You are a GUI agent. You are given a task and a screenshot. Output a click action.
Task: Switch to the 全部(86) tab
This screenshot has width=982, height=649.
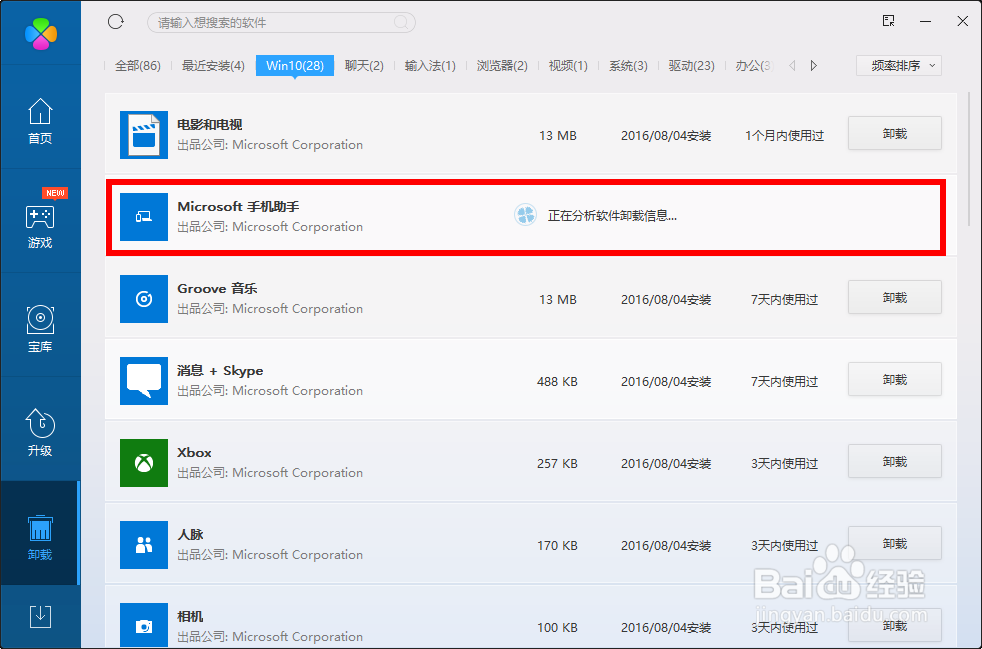pyautogui.click(x=138, y=65)
